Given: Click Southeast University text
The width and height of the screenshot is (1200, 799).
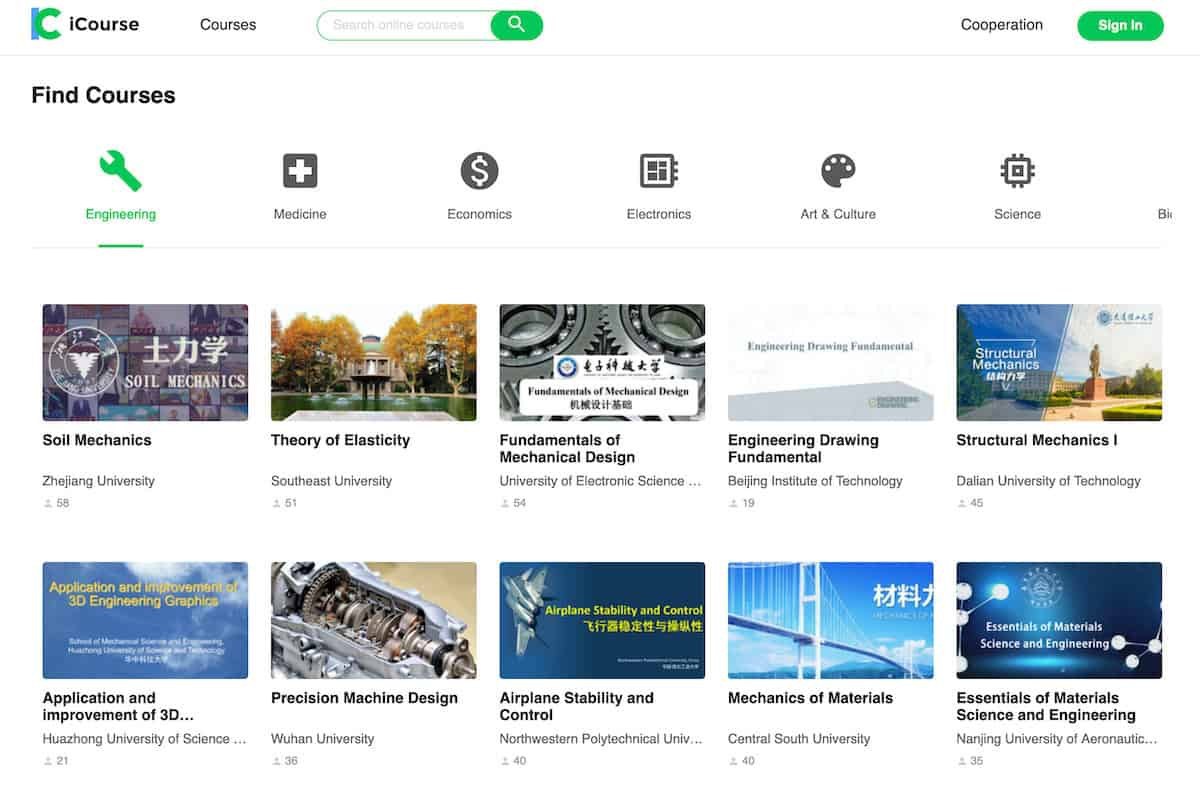Looking at the screenshot, I should coord(331,481).
